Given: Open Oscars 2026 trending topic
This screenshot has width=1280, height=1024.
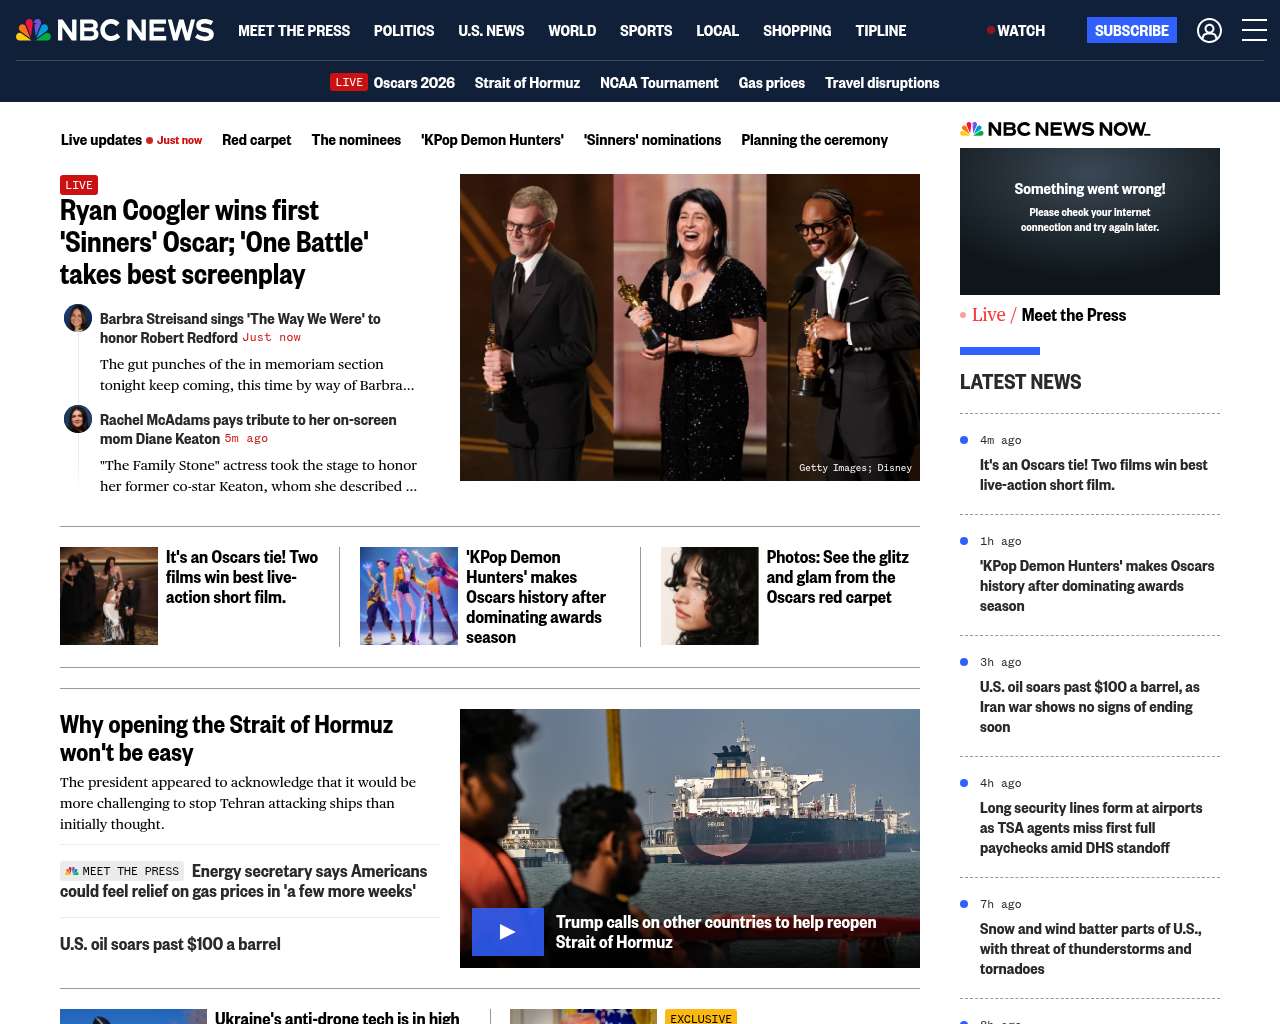Looking at the screenshot, I should (x=414, y=83).
